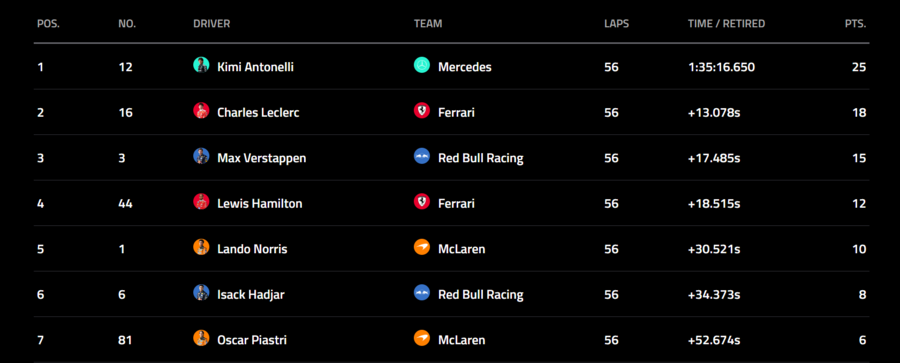Click Red Bull Racing logo in Verstappen's row
Image resolution: width=900 pixels, height=363 pixels.
tap(422, 156)
